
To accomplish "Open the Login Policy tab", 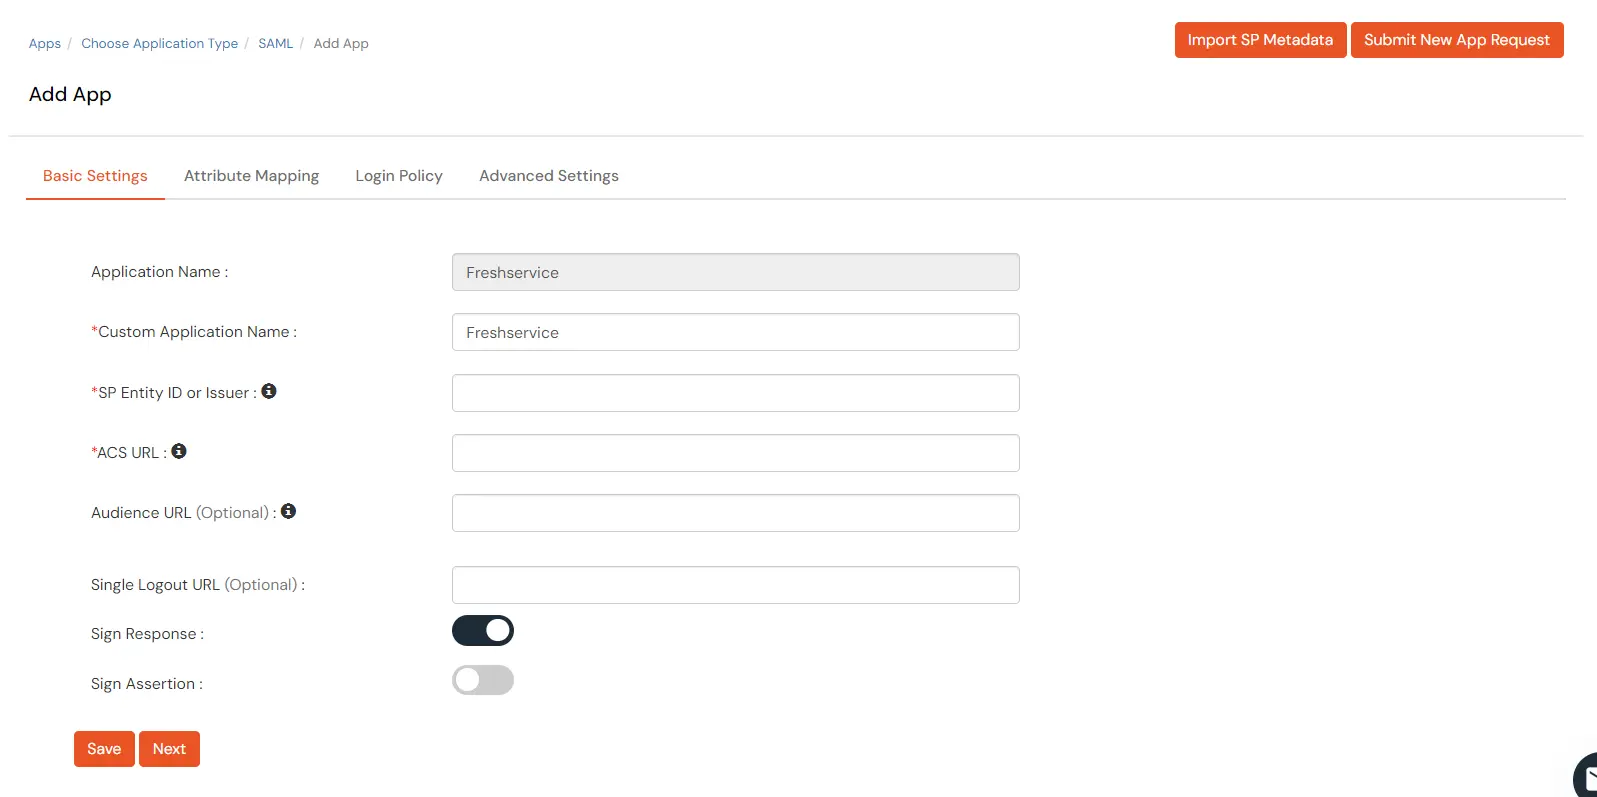I will [x=399, y=176].
